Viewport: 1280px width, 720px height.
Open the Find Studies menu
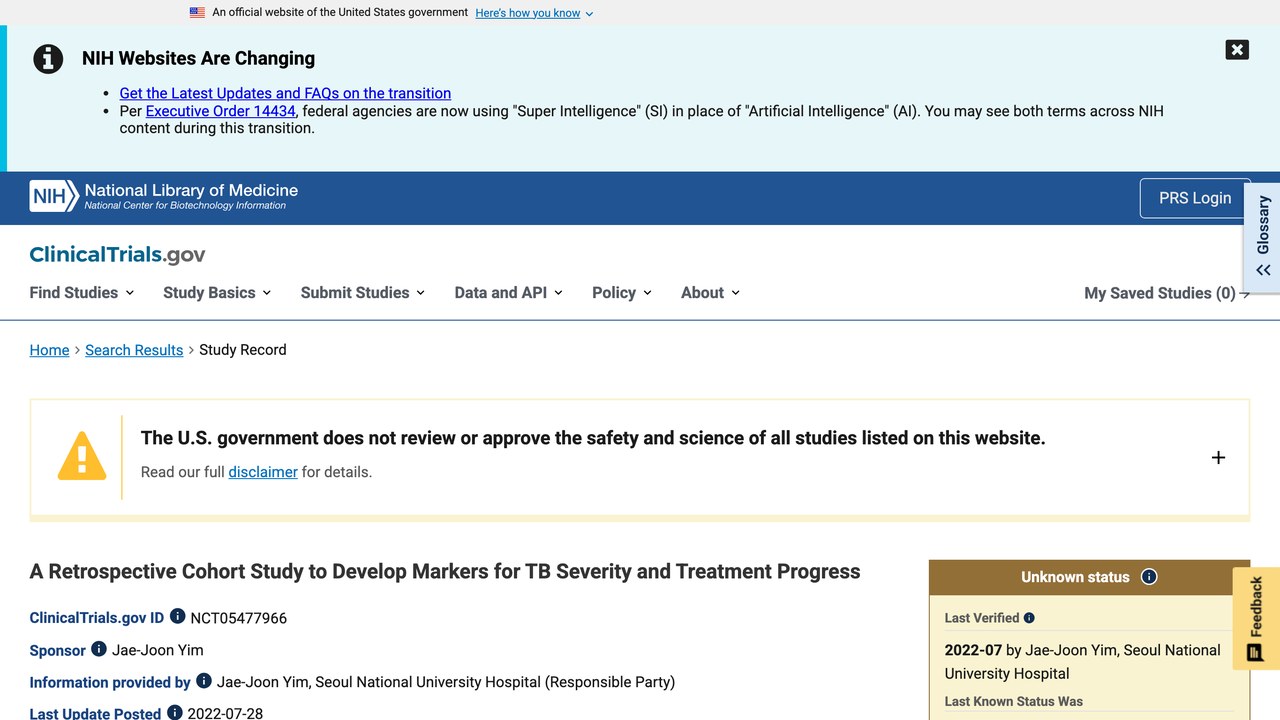82,293
